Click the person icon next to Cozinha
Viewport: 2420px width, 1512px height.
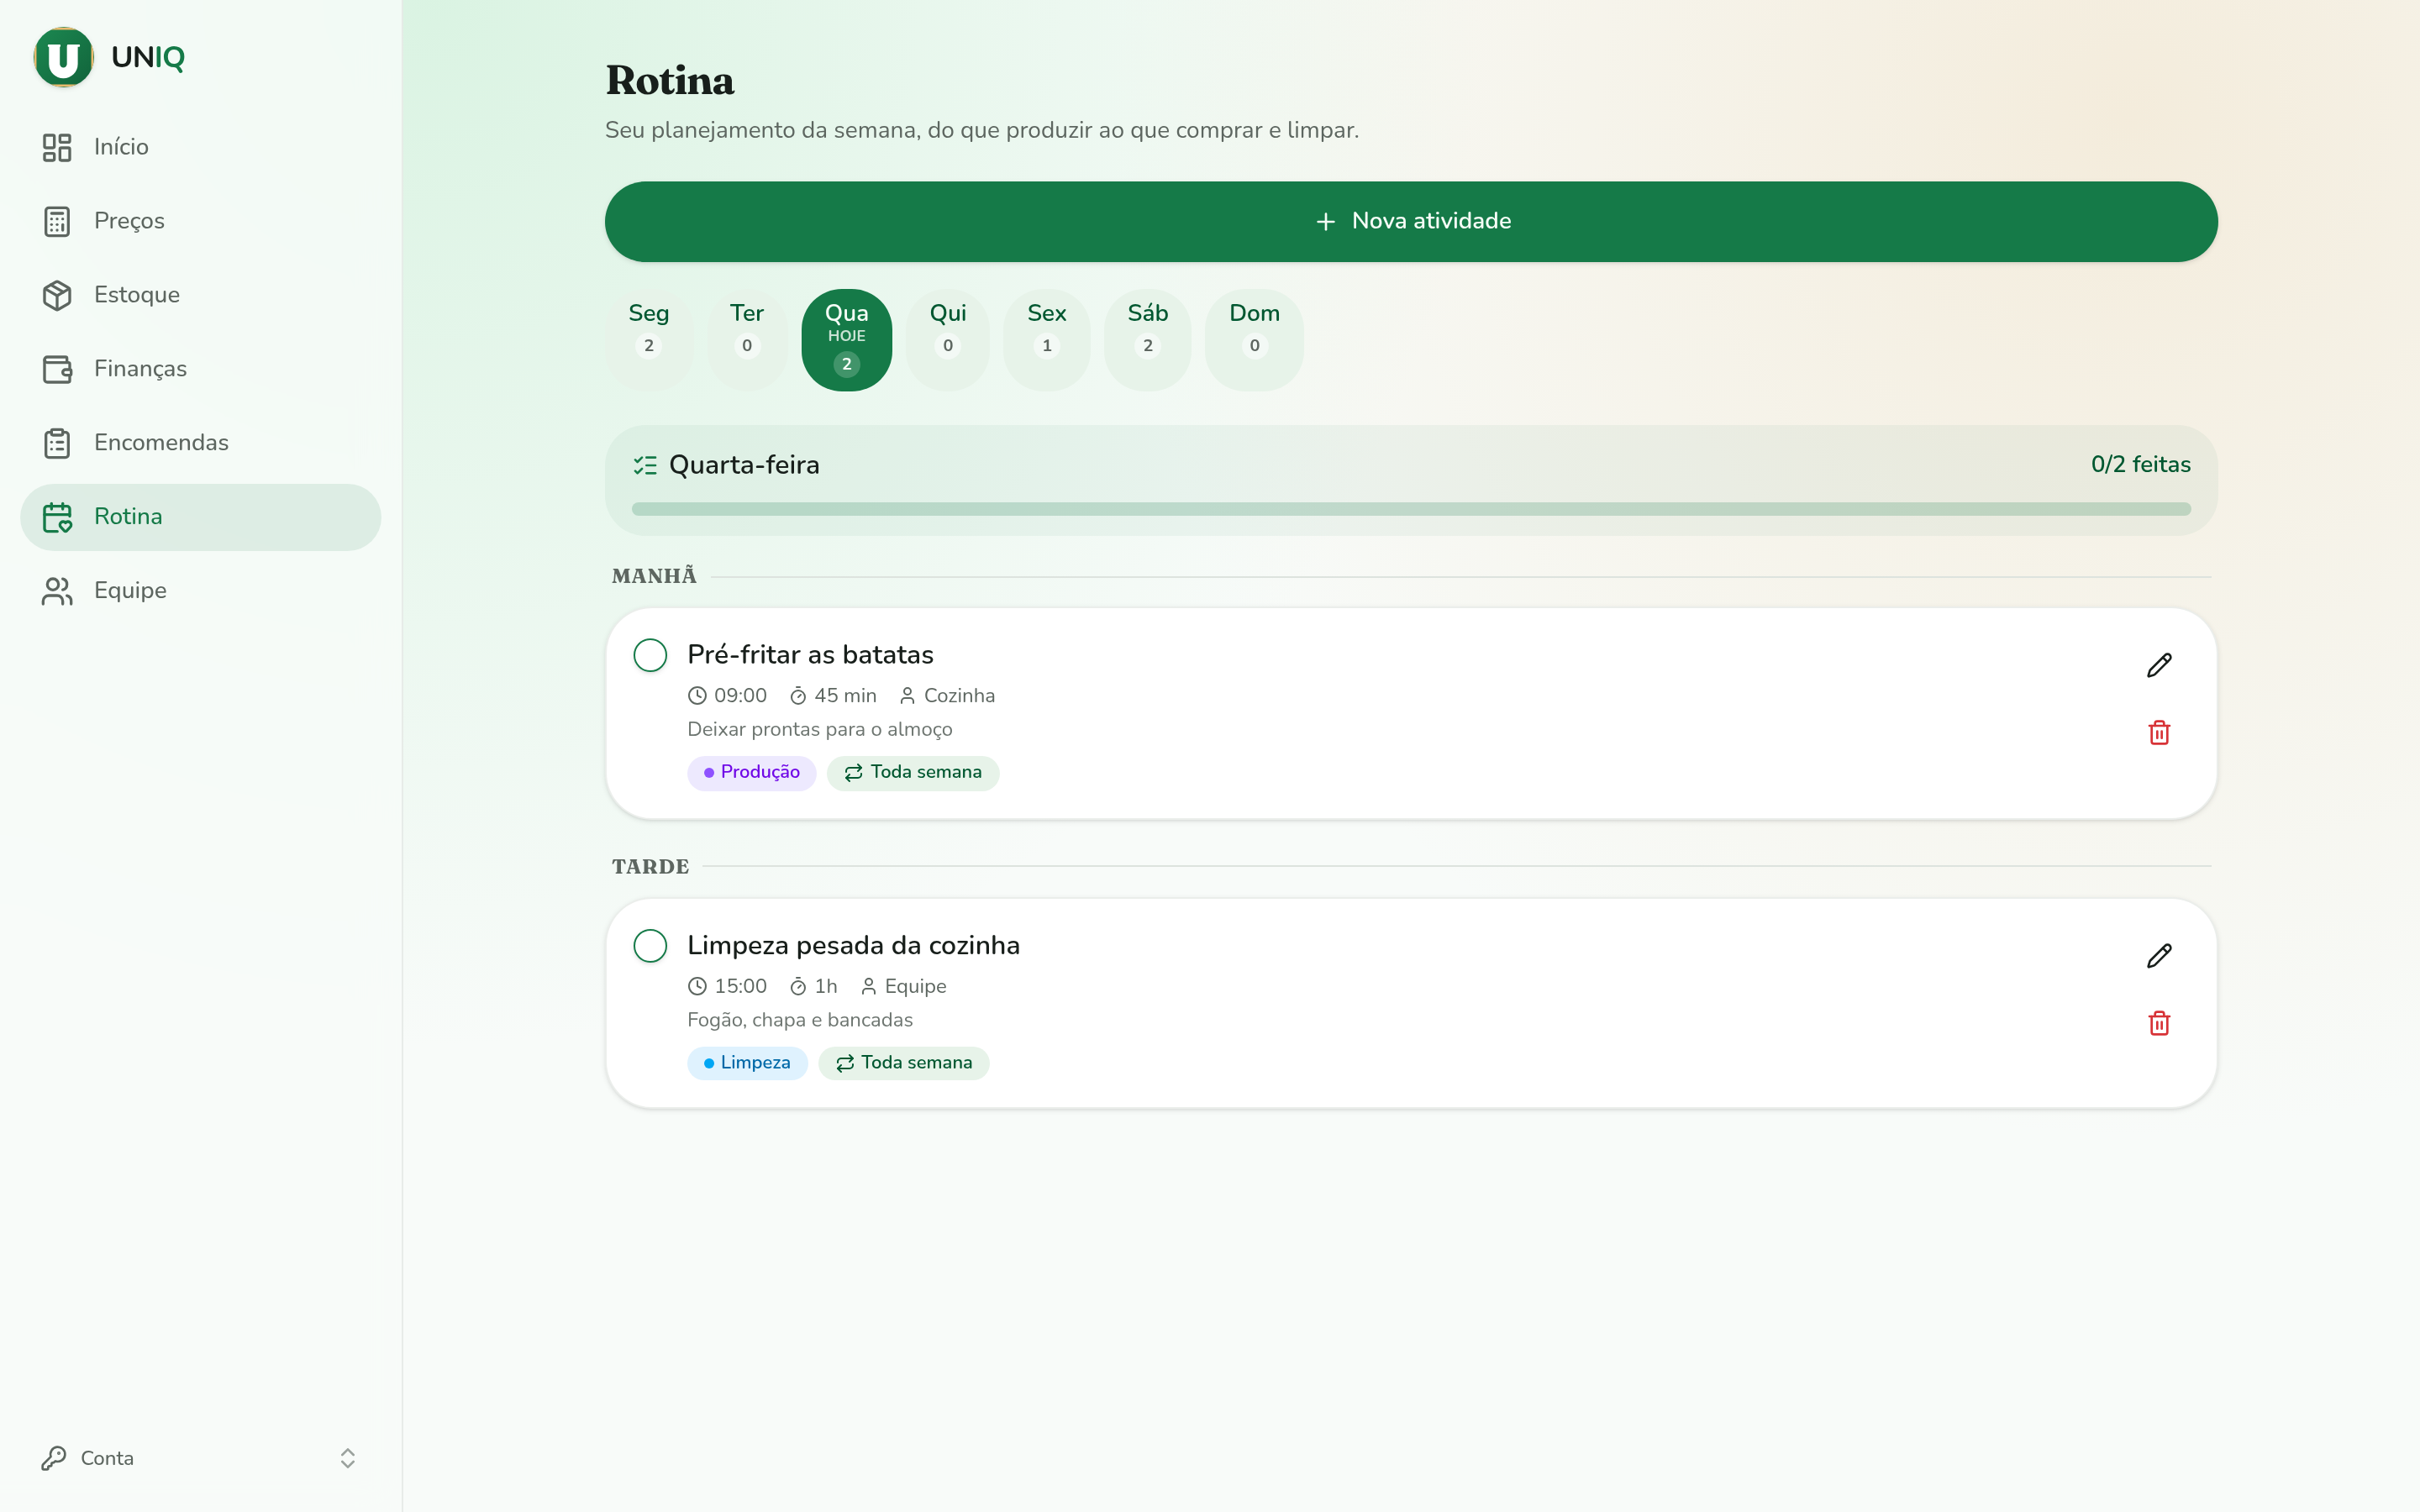tap(907, 695)
